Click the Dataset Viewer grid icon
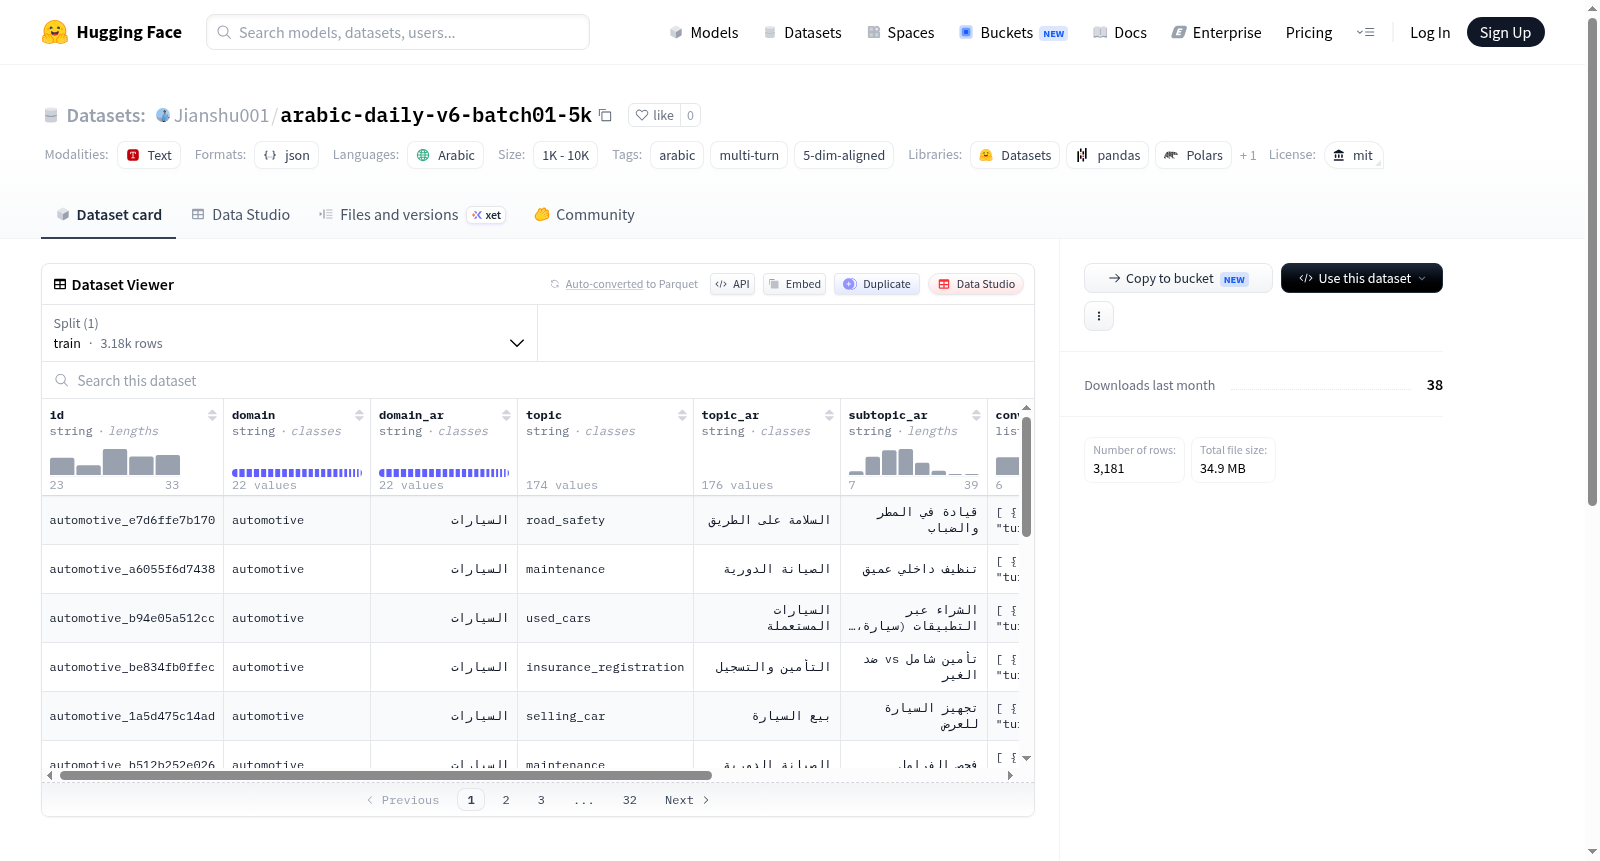This screenshot has height=861, width=1600. pyautogui.click(x=60, y=285)
